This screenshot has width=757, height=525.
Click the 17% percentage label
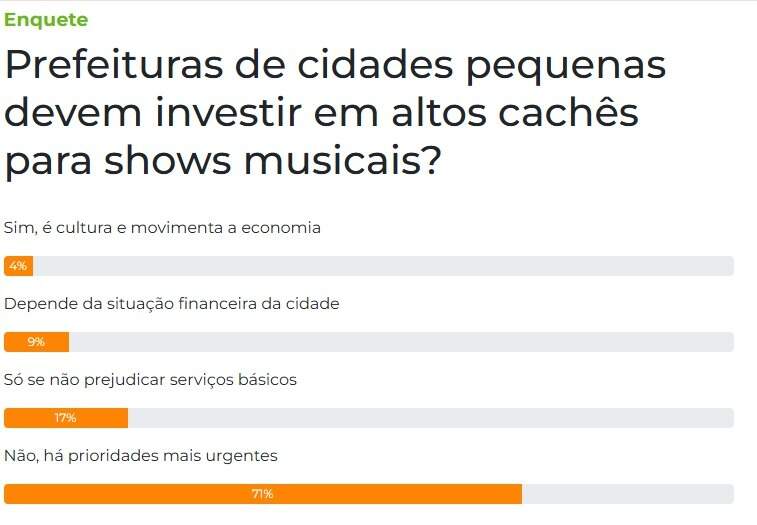point(65,418)
